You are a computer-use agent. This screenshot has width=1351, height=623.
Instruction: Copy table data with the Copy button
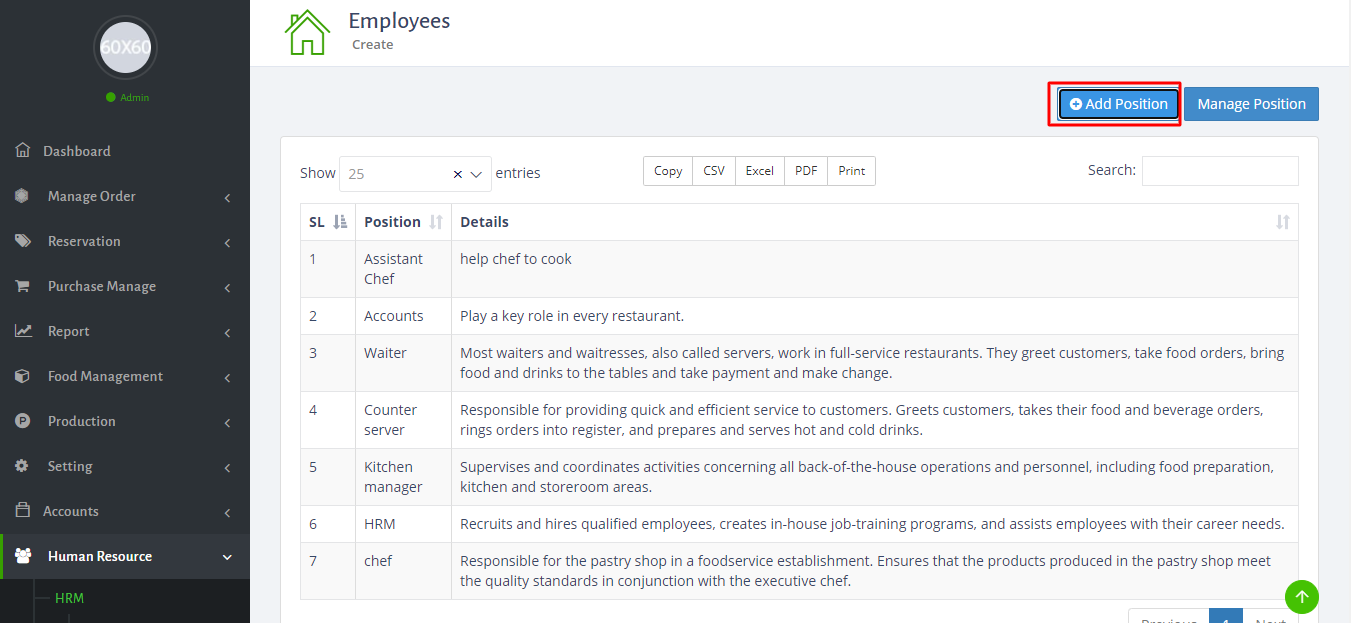click(667, 171)
